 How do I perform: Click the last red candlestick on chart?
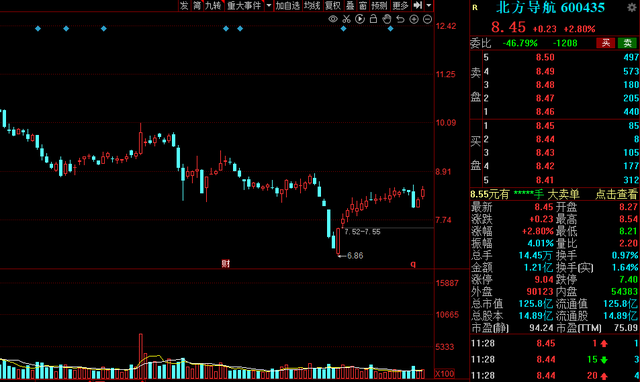tap(423, 192)
